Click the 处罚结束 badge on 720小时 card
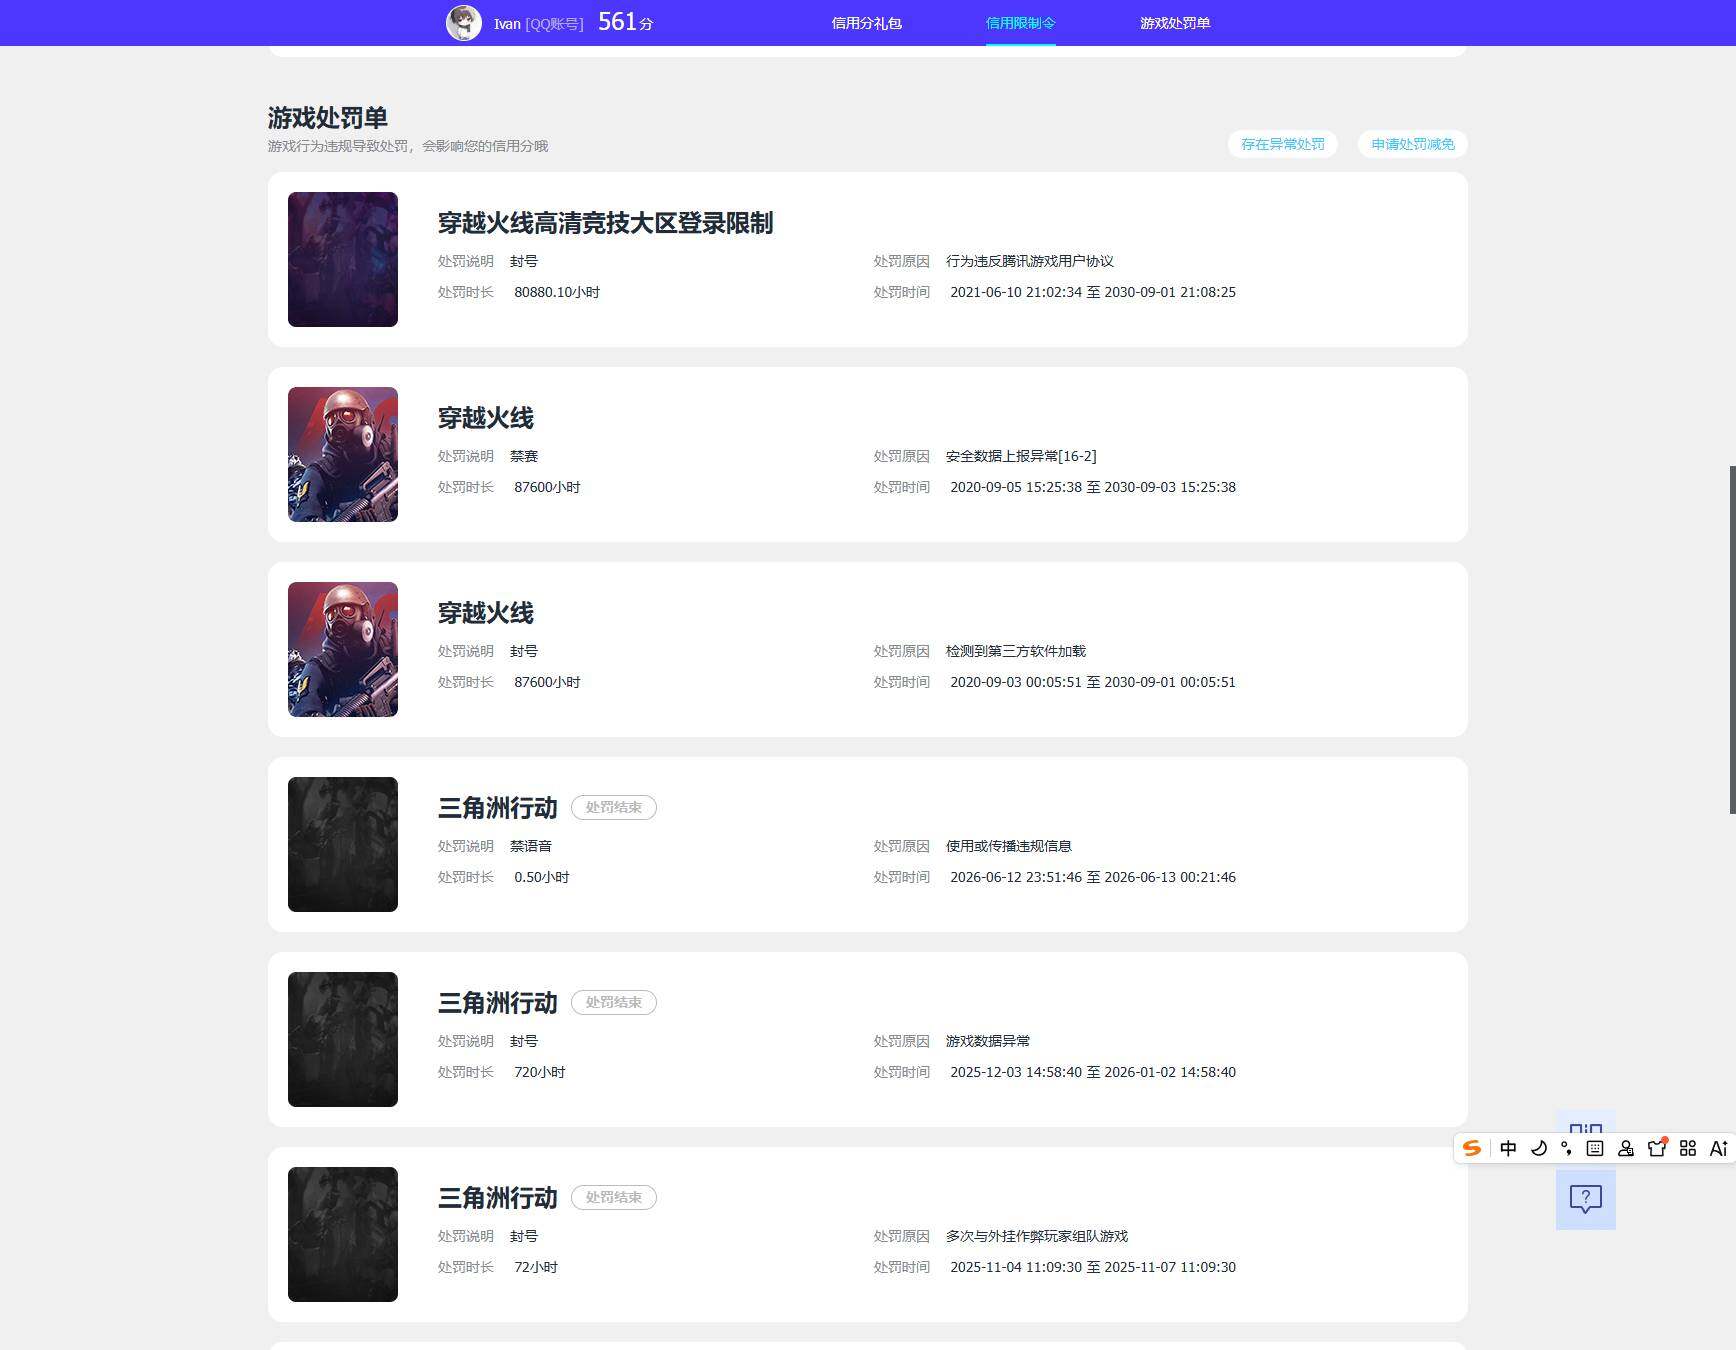Image resolution: width=1736 pixels, height=1350 pixels. [x=613, y=1002]
